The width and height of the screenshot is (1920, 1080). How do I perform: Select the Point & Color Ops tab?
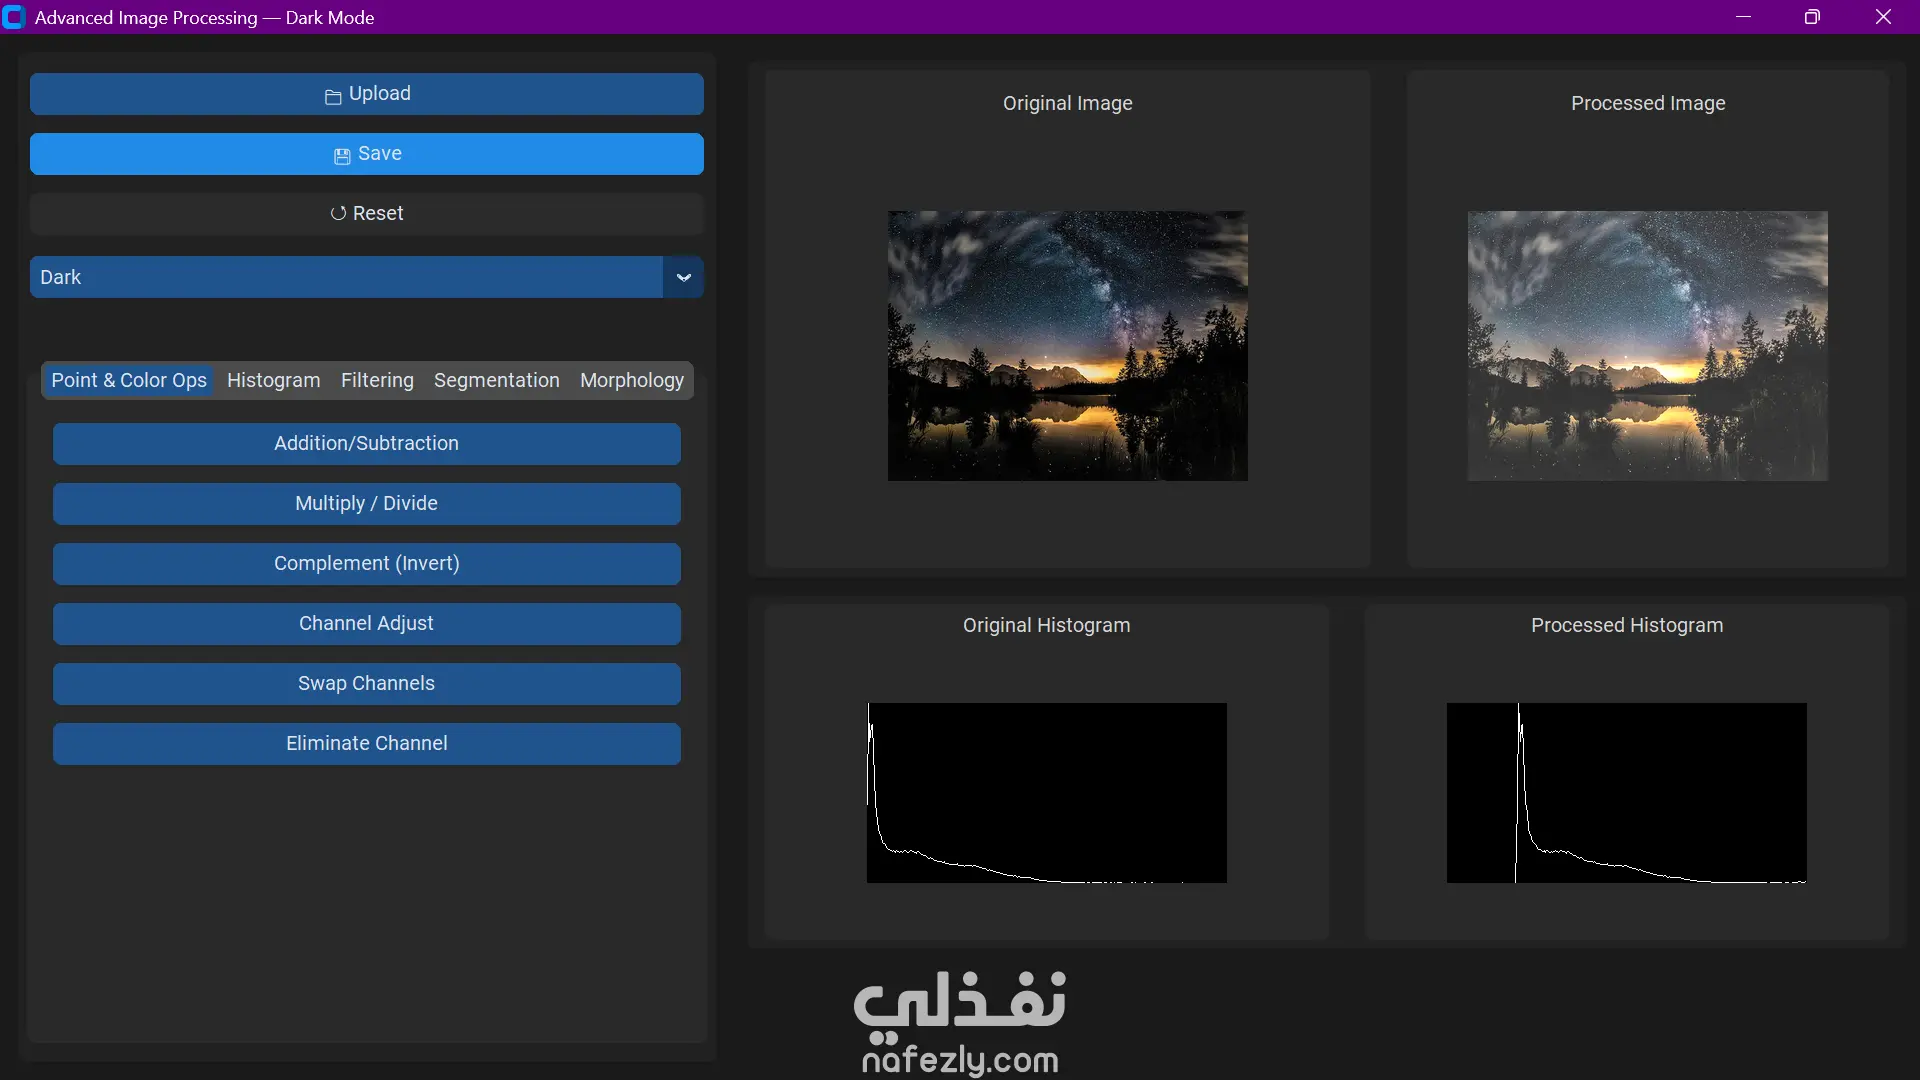point(129,380)
